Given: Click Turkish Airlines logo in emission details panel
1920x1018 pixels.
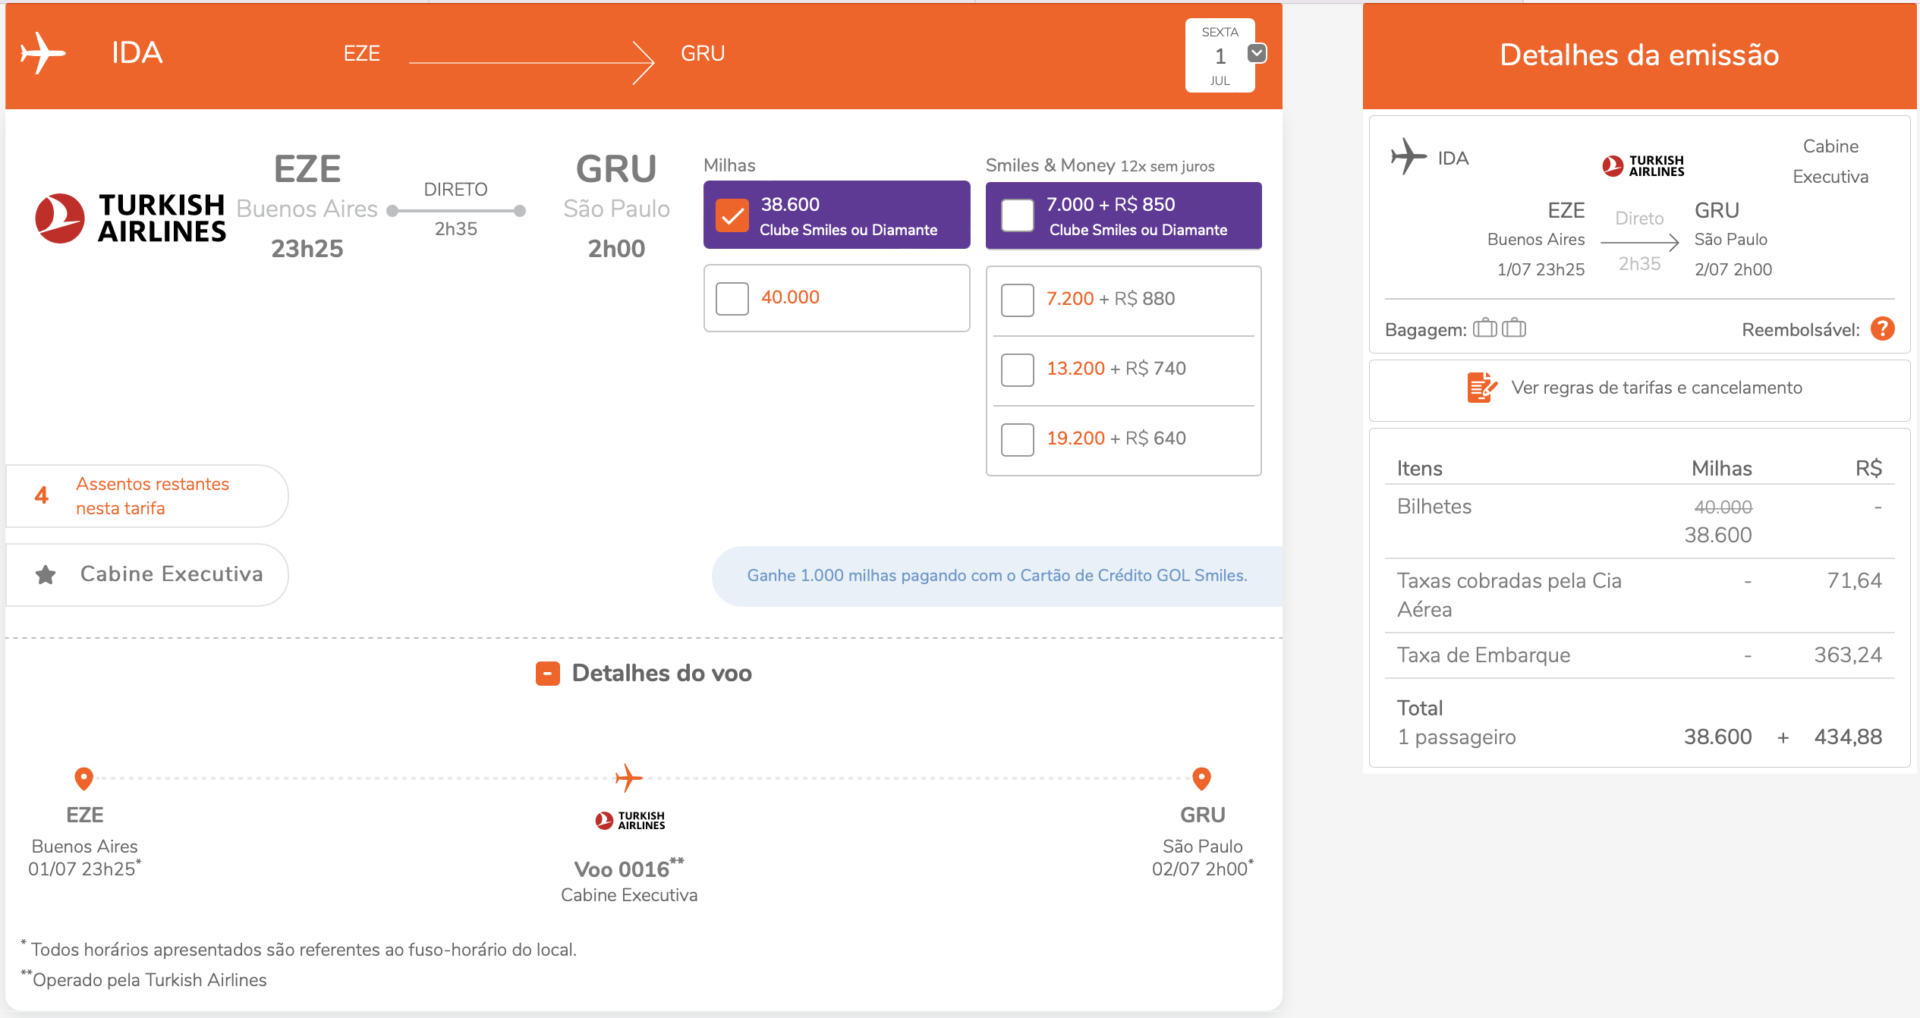Looking at the screenshot, I should click(x=1643, y=166).
